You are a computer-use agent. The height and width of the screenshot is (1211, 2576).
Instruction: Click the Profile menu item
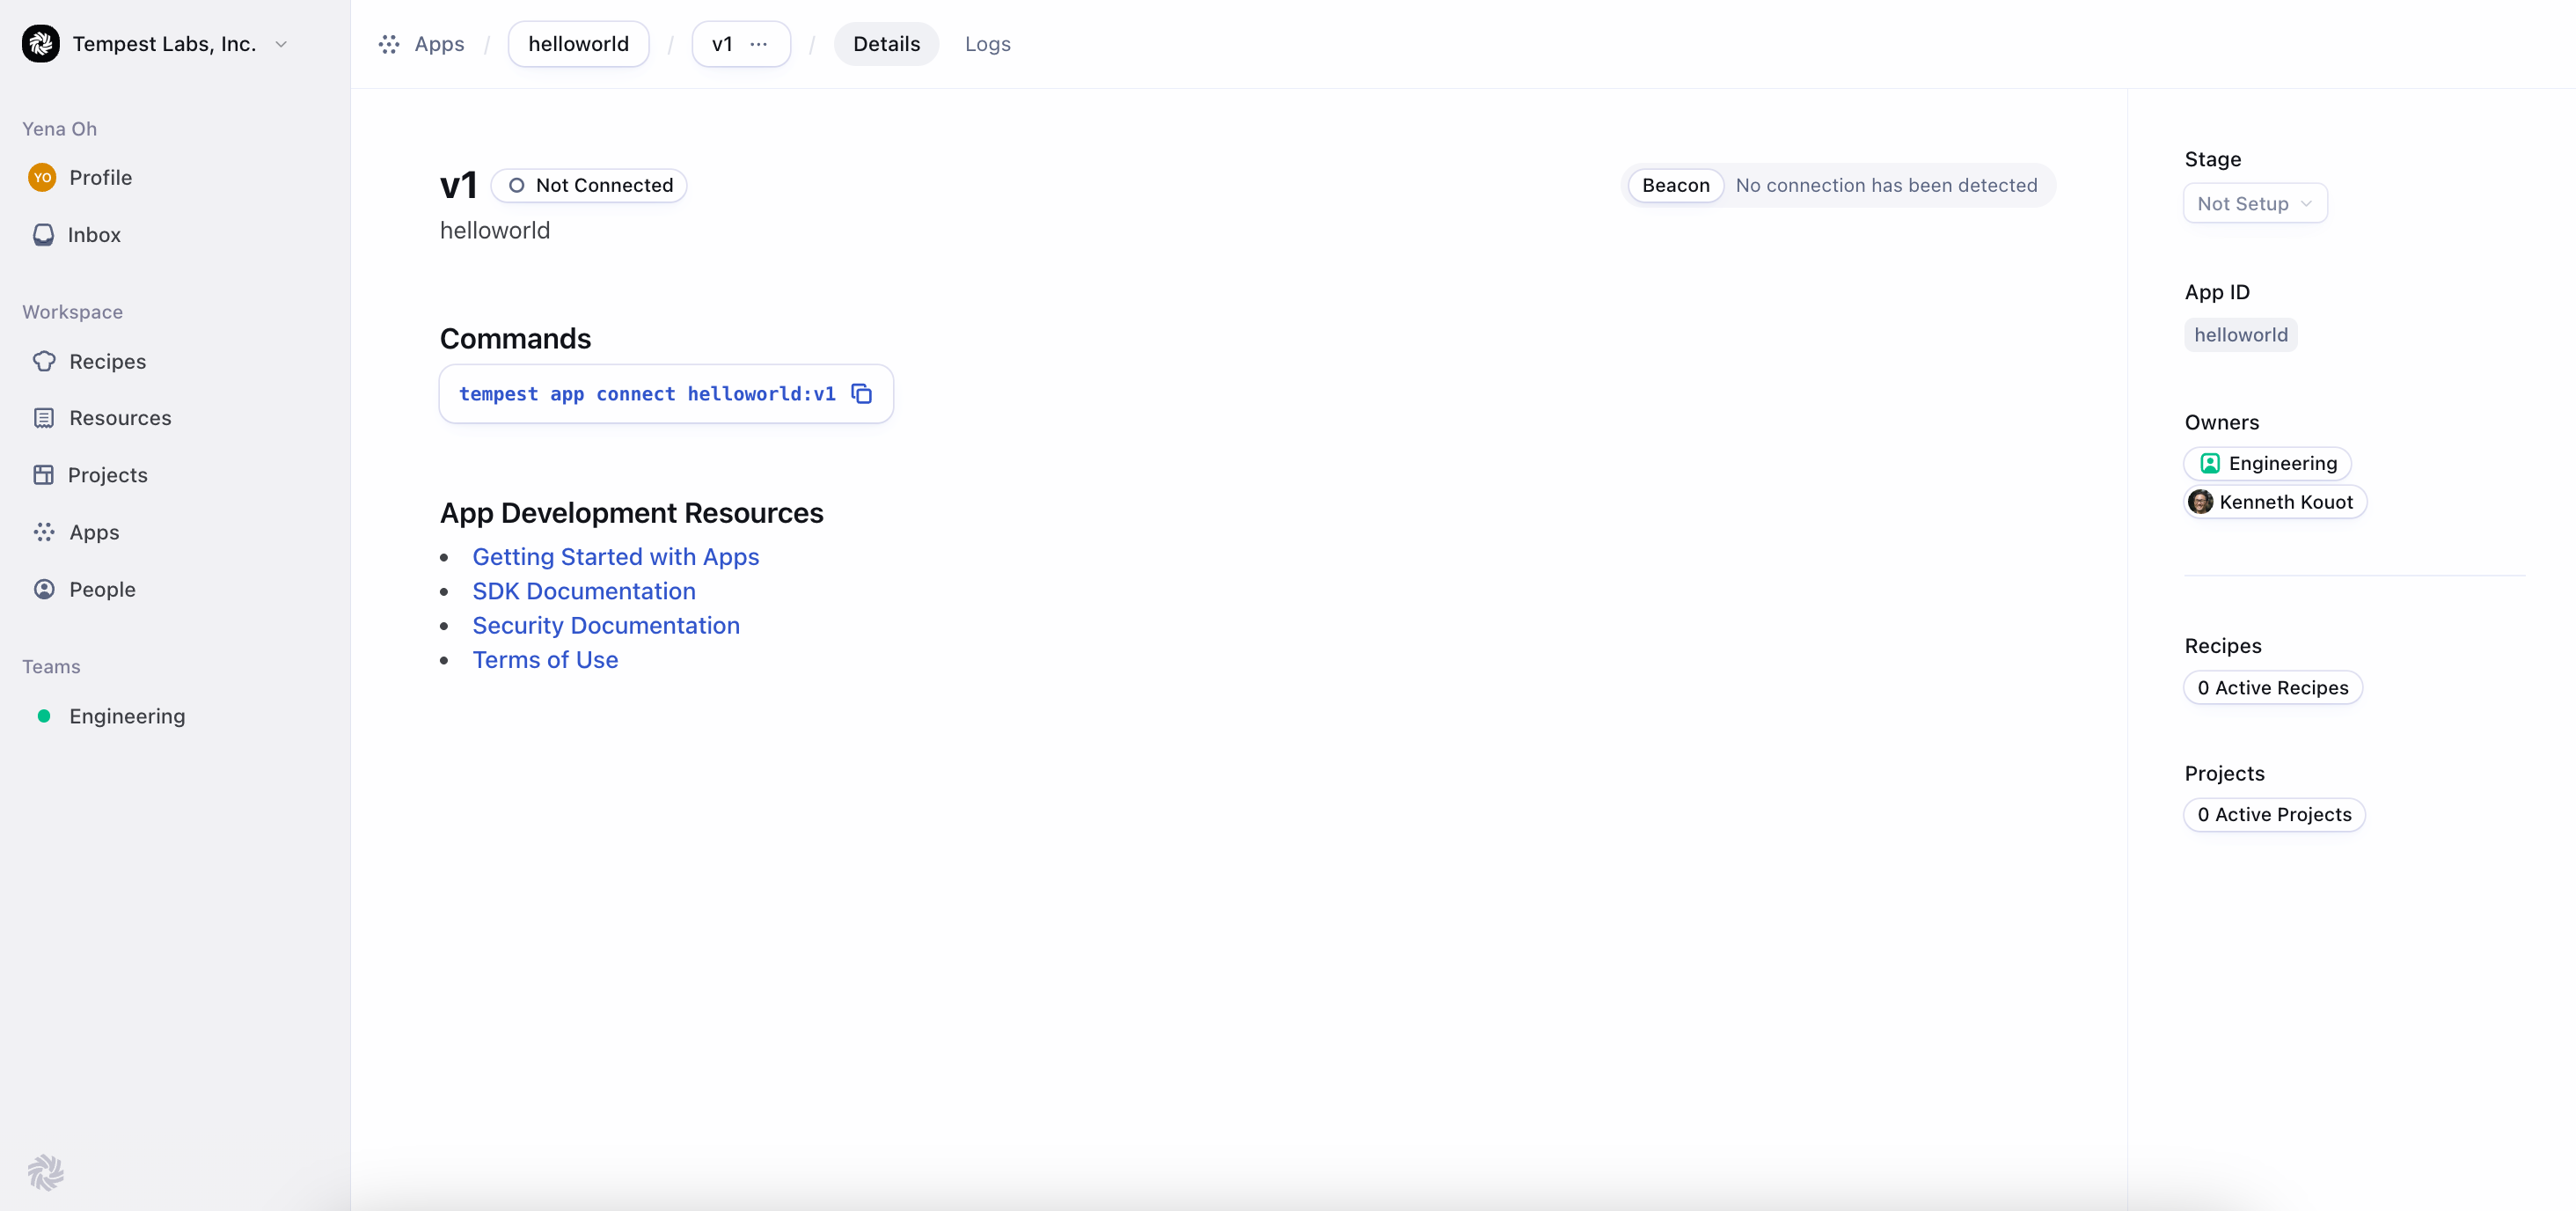[x=100, y=174]
